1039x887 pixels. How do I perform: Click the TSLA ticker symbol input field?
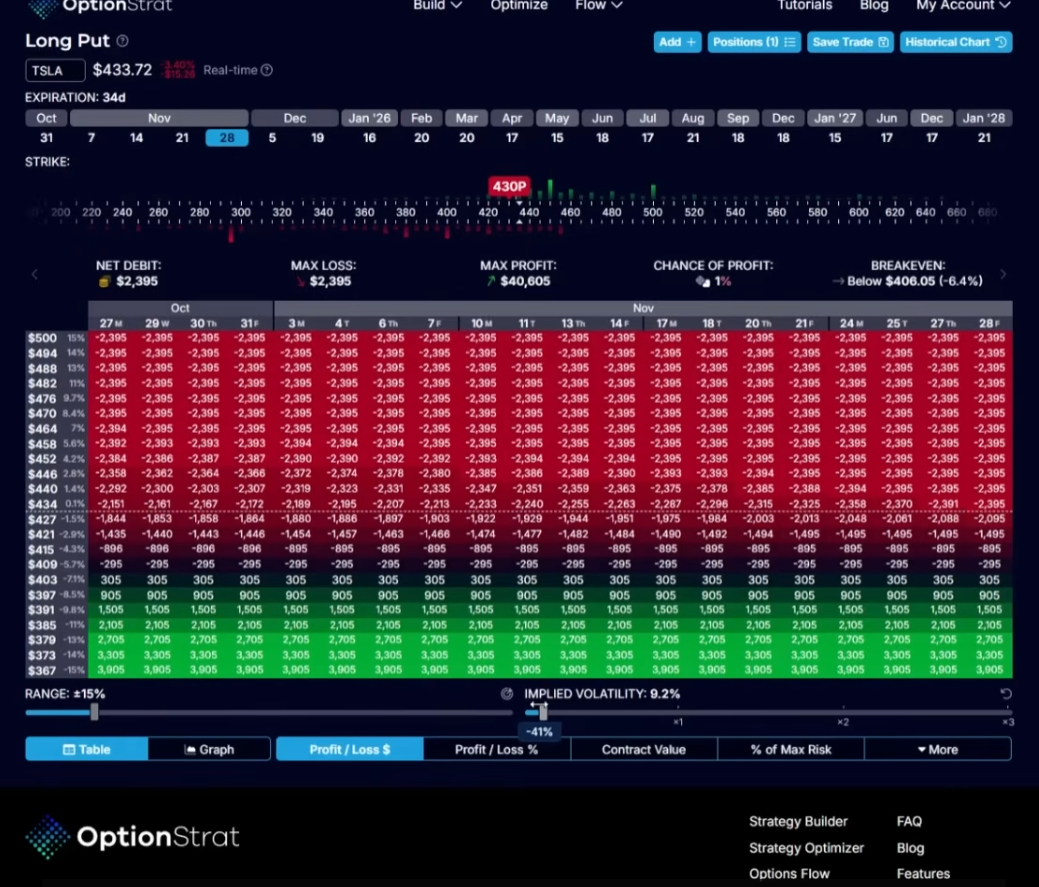(55, 70)
